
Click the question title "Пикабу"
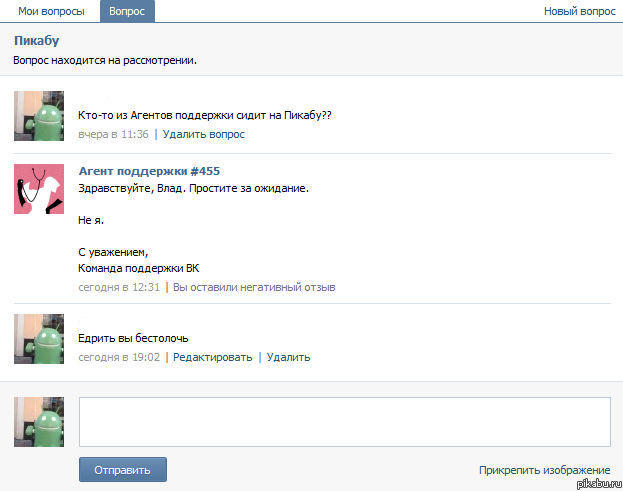pyautogui.click(x=37, y=41)
